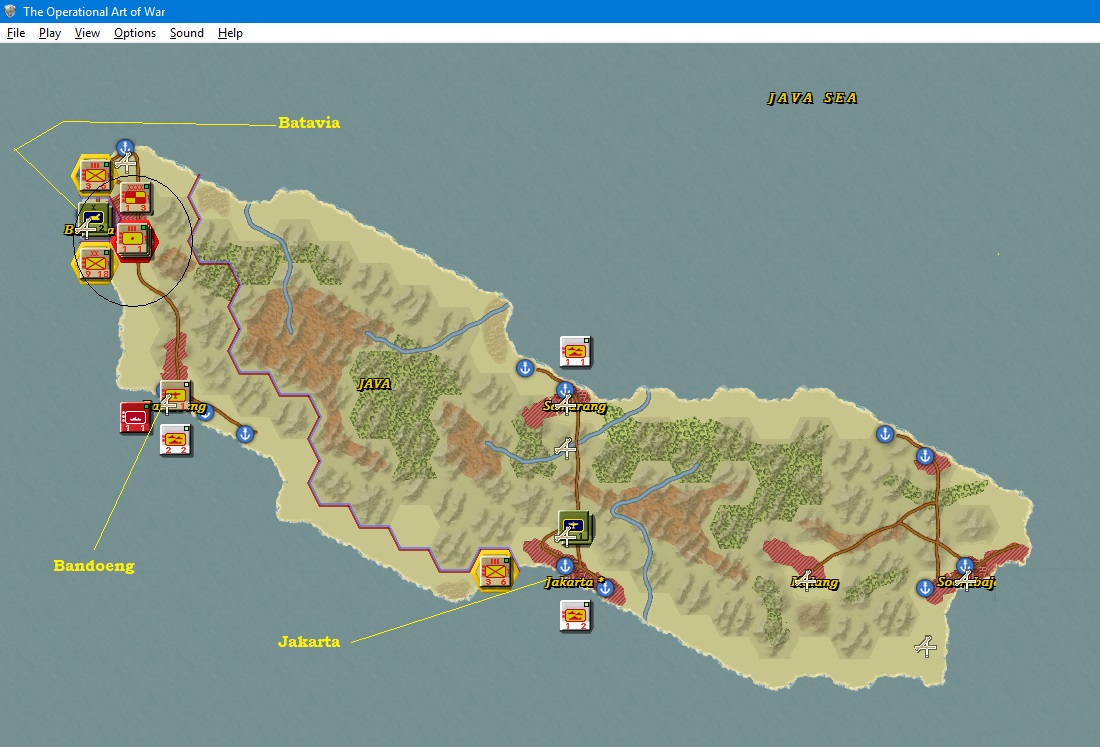Select the green air unit north of Jakarta
The height and width of the screenshot is (747, 1100).
pyautogui.click(x=575, y=527)
